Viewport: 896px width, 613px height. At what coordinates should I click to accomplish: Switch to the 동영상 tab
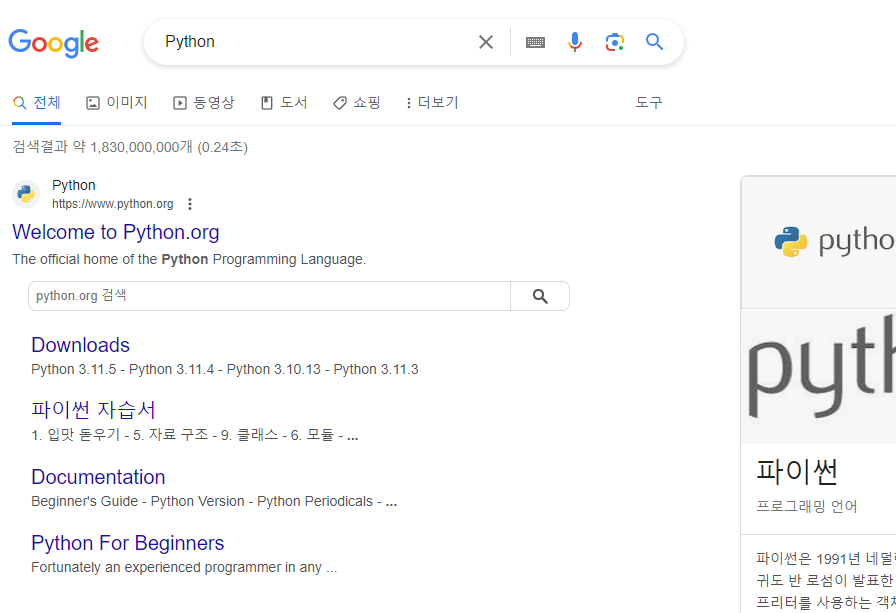tap(204, 103)
